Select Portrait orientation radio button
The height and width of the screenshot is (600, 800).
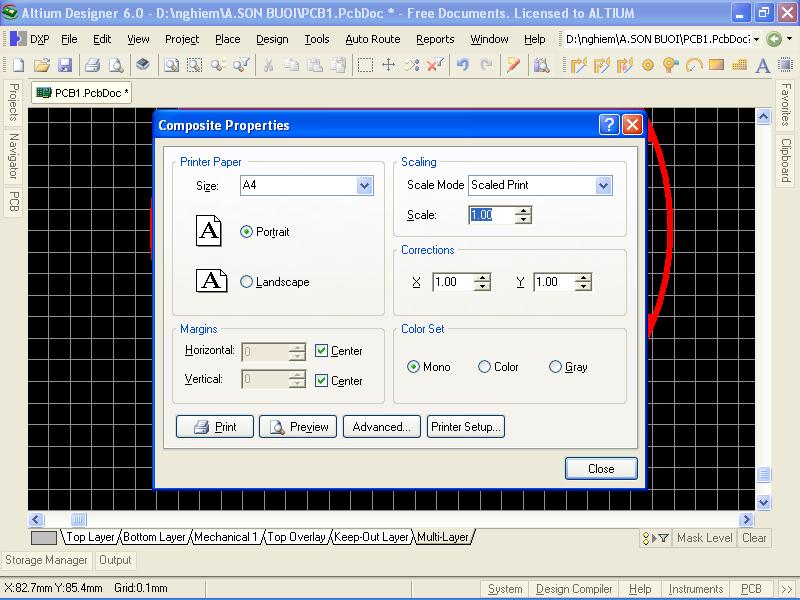[246, 232]
